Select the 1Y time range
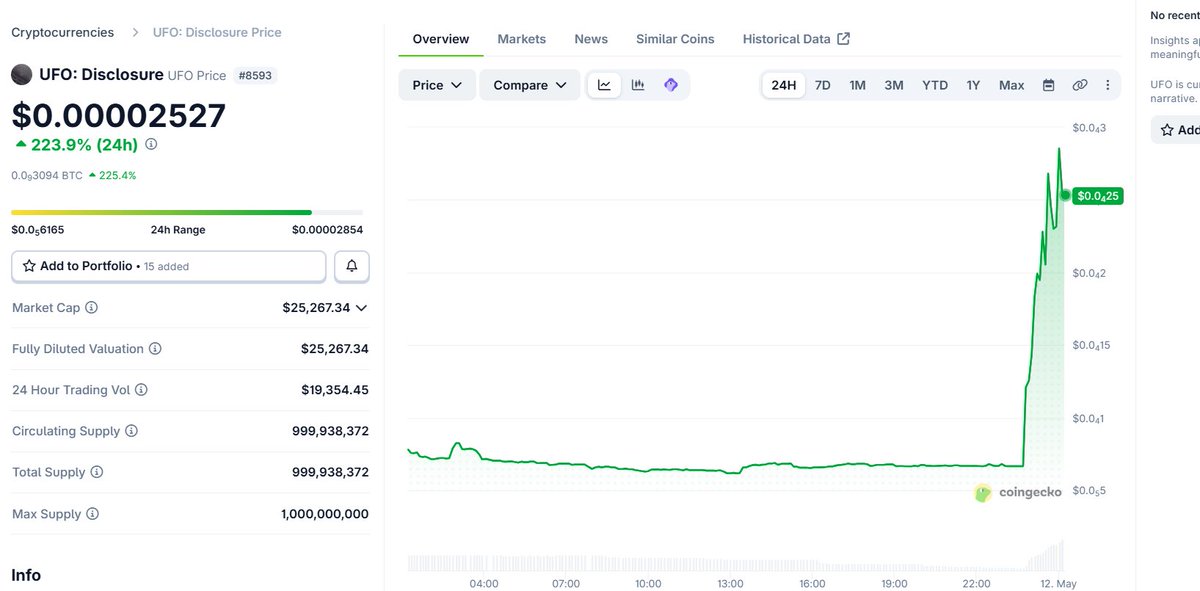The image size is (1200, 591). tap(973, 85)
